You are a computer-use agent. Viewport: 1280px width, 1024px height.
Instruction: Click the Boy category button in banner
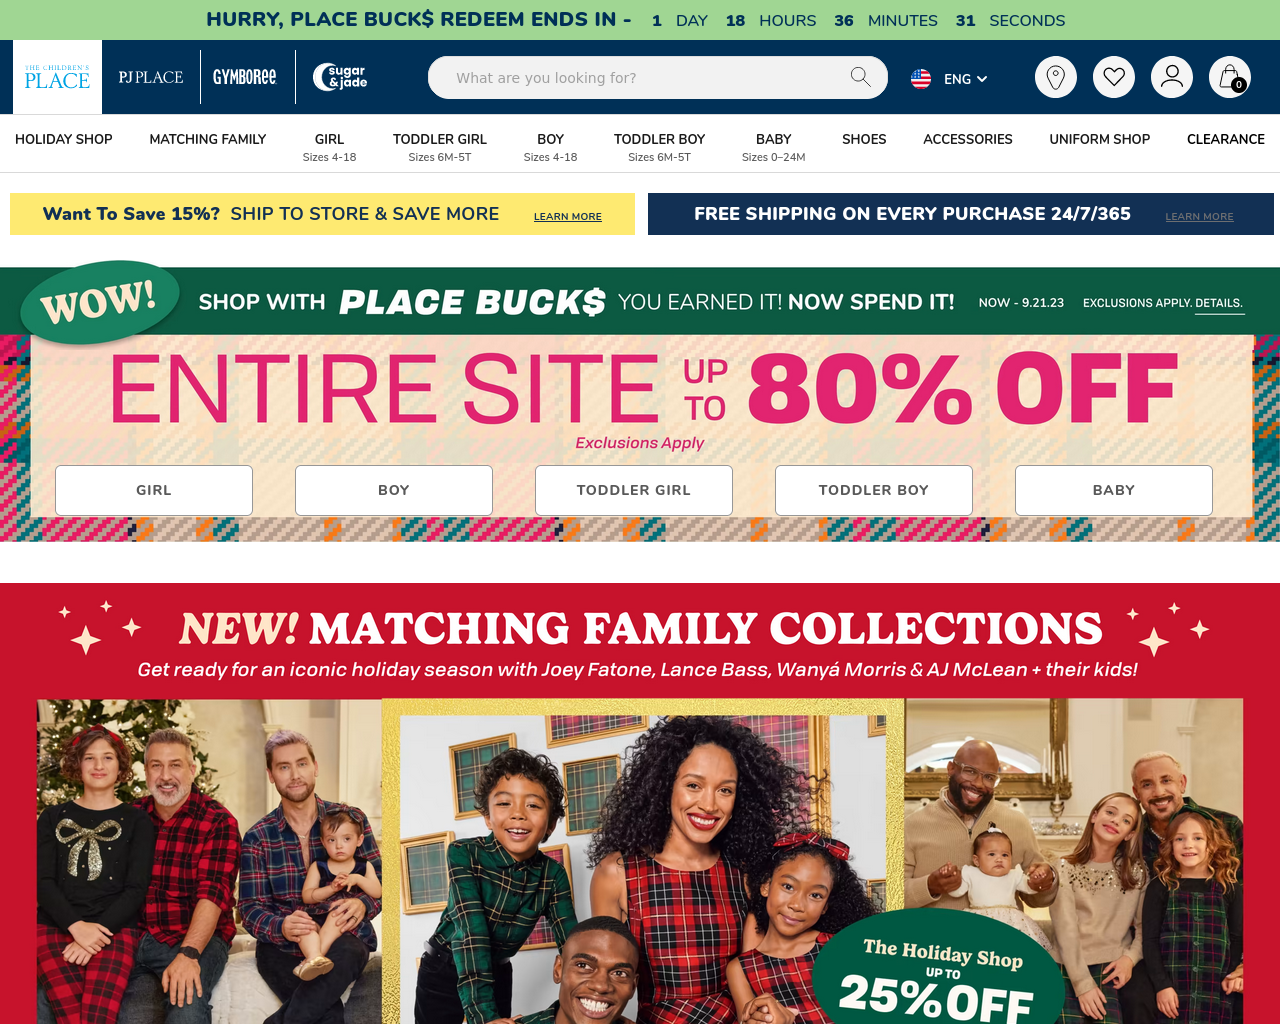coord(394,490)
